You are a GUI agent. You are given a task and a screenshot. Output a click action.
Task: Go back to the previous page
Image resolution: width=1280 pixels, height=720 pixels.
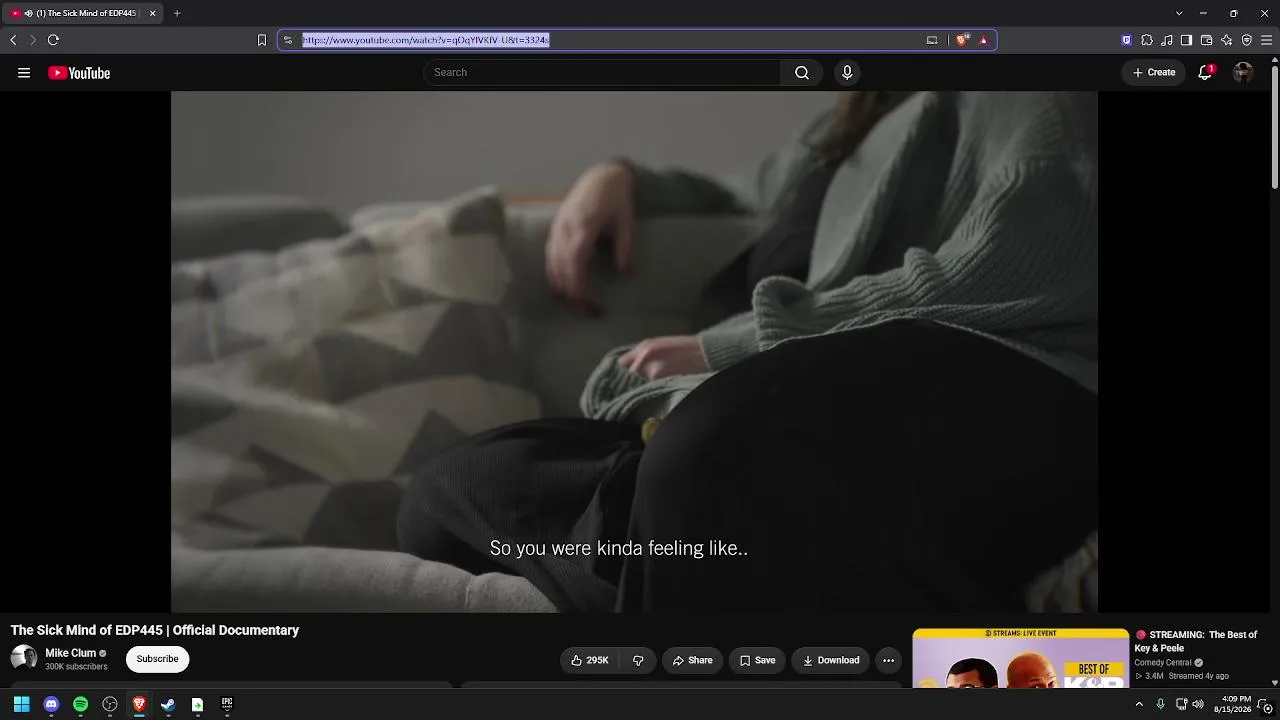click(x=13, y=40)
